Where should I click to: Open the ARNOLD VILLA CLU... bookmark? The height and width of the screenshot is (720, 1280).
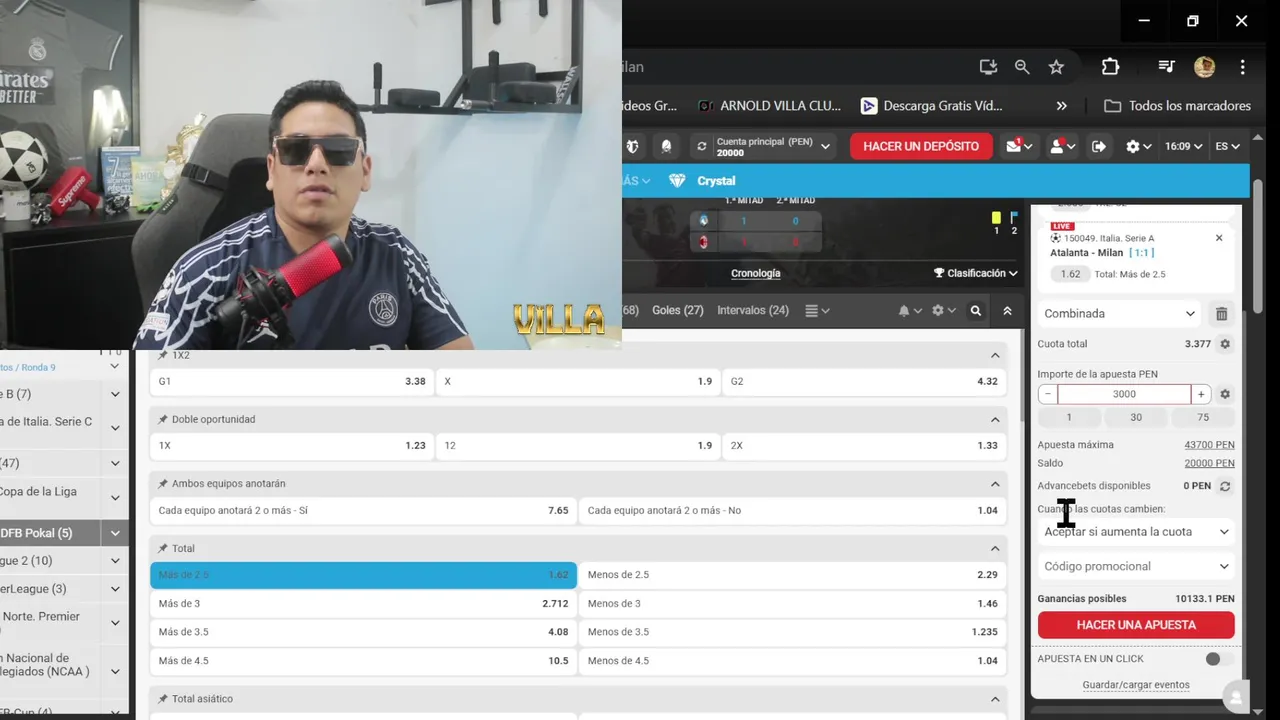[x=770, y=106]
